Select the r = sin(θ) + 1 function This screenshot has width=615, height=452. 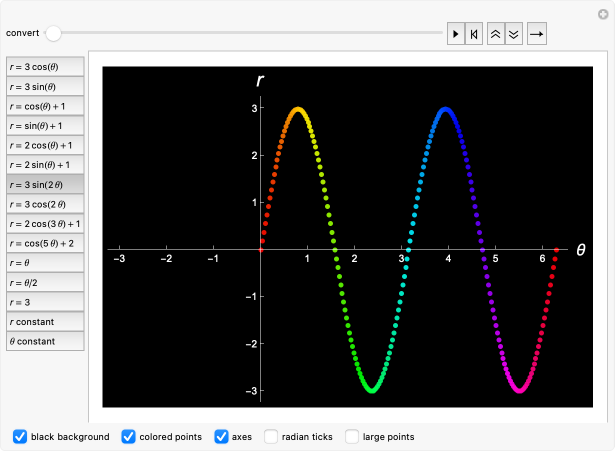(45, 126)
